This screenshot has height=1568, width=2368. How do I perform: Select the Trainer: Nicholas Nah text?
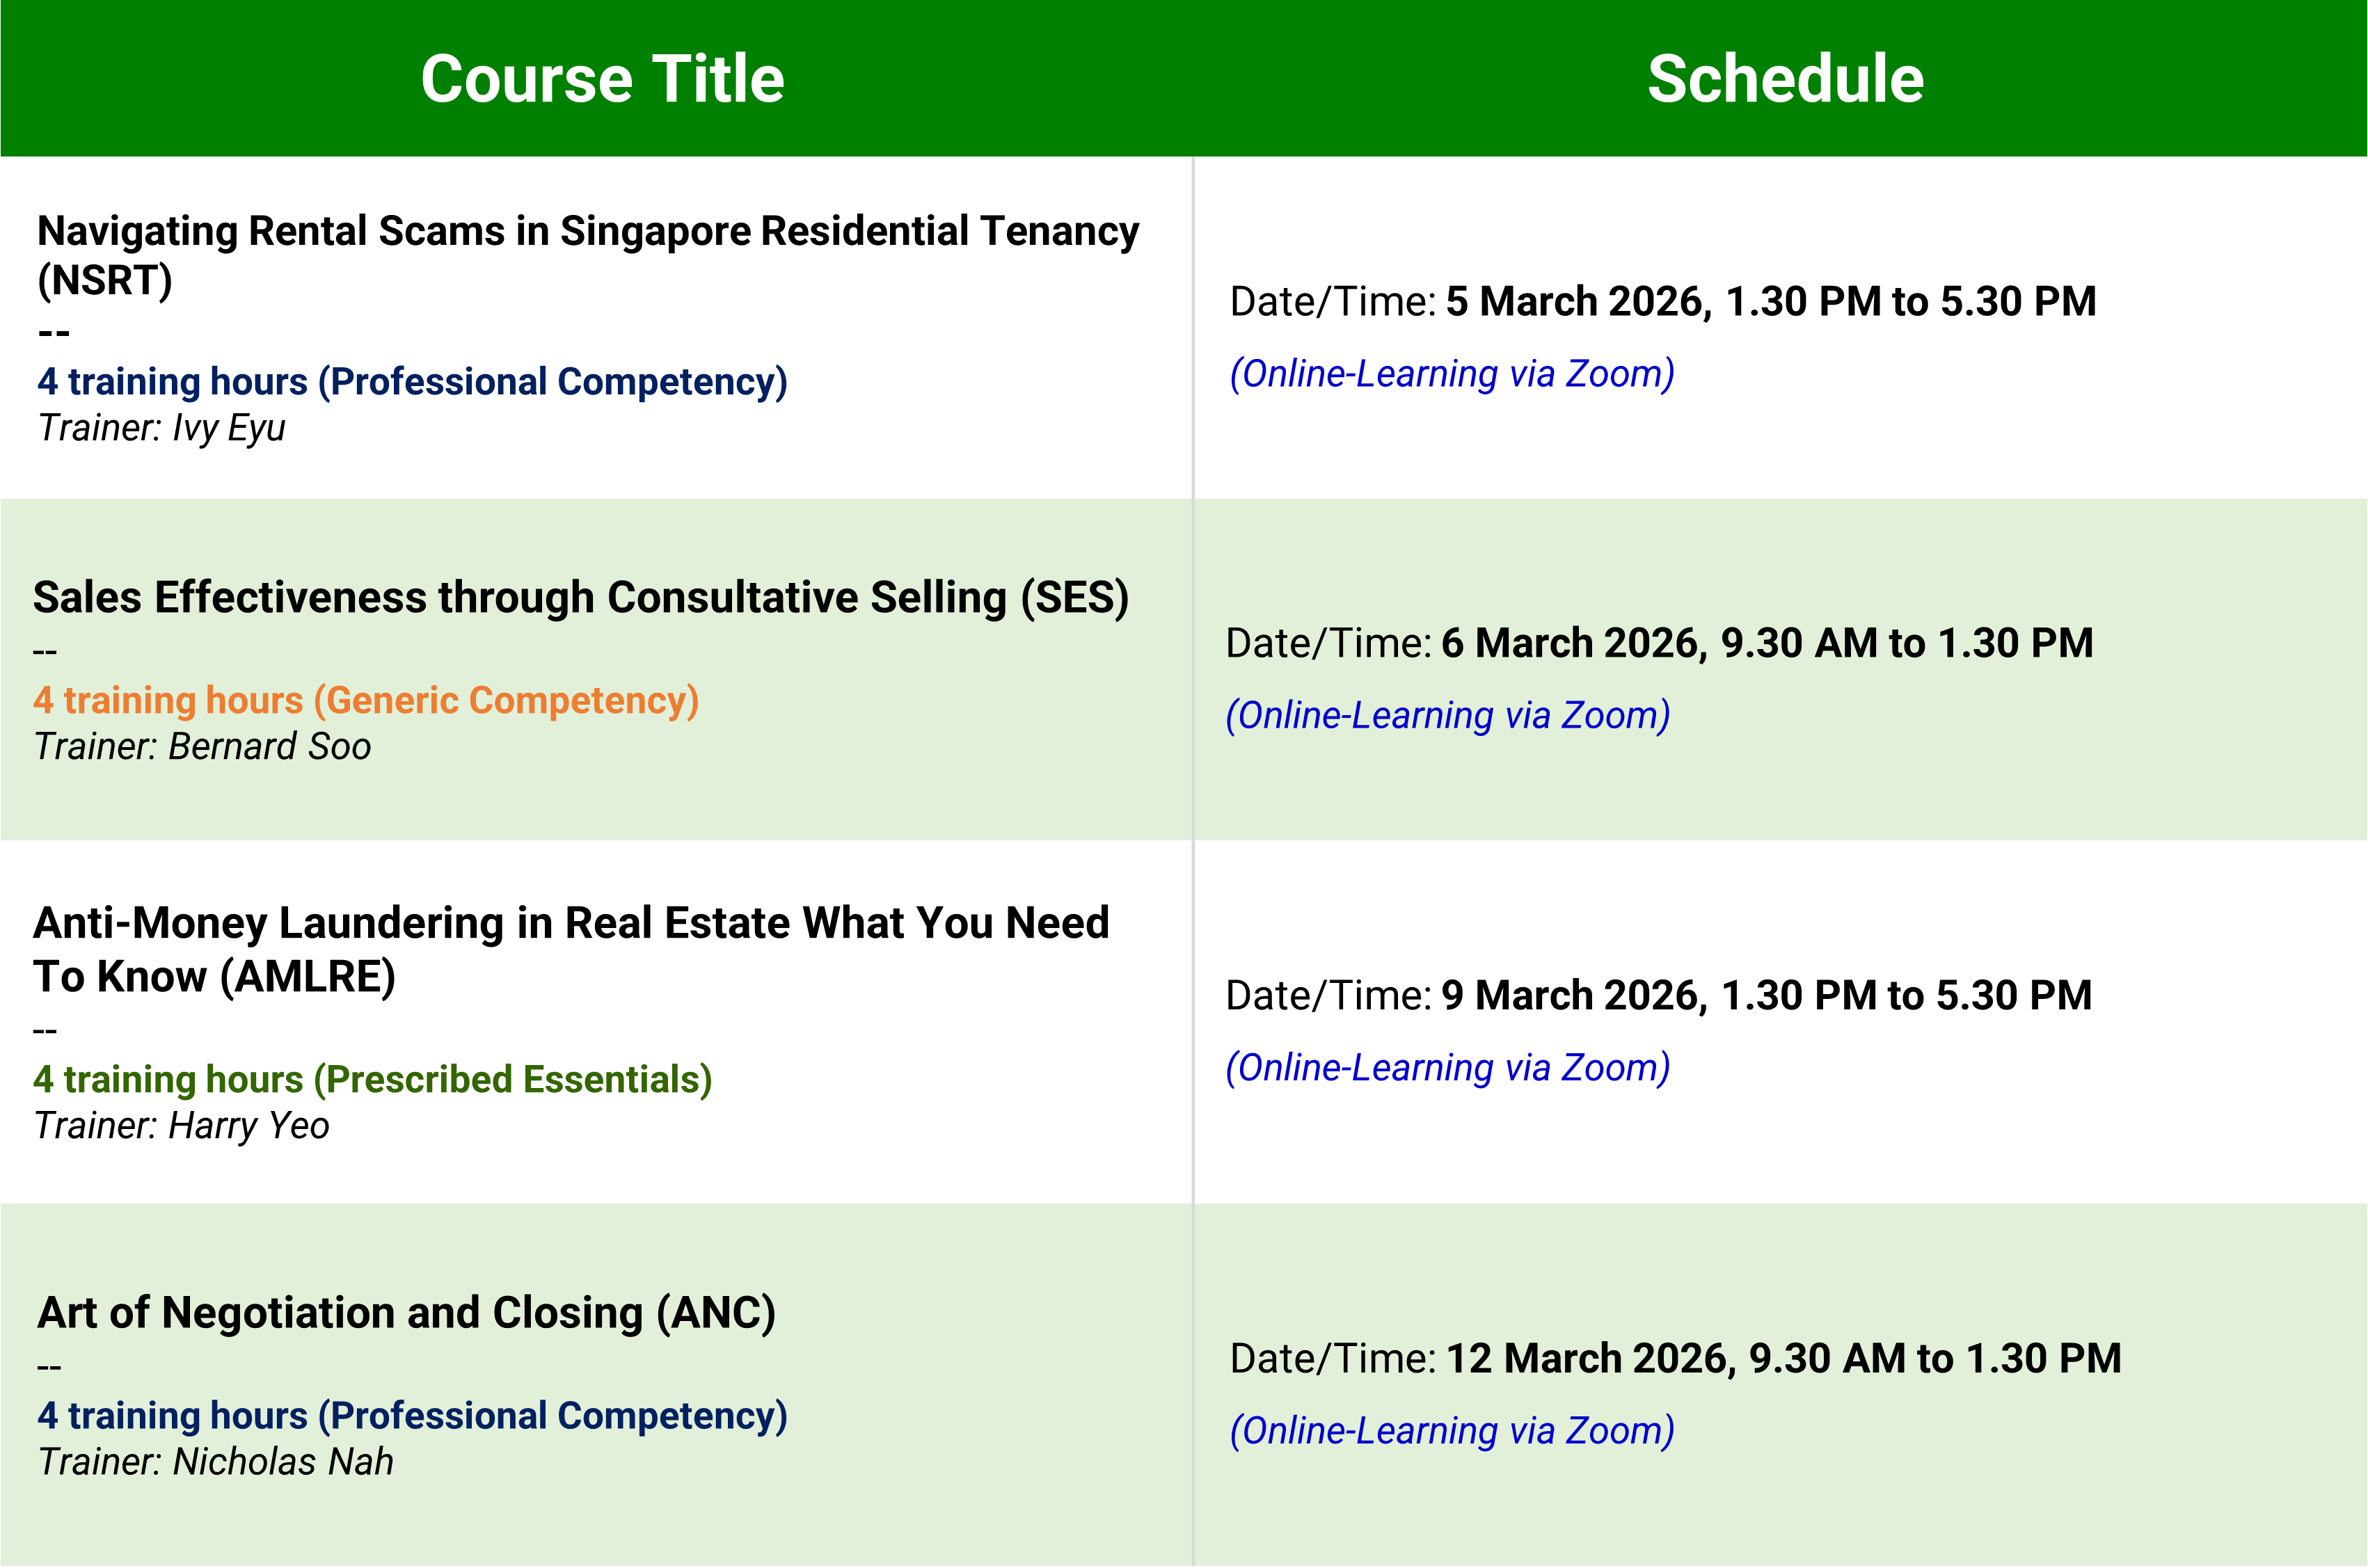(216, 1462)
